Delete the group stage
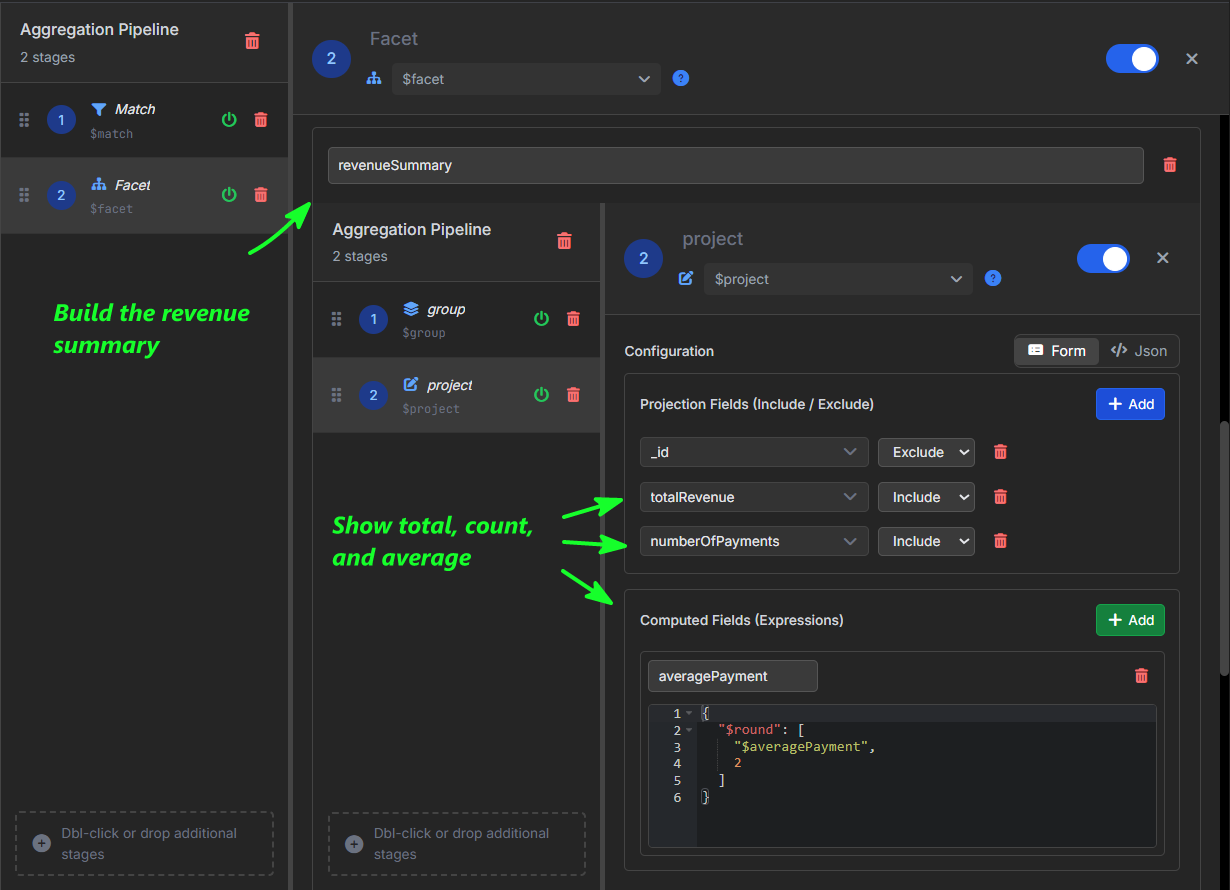The image size is (1230, 890). (x=573, y=319)
